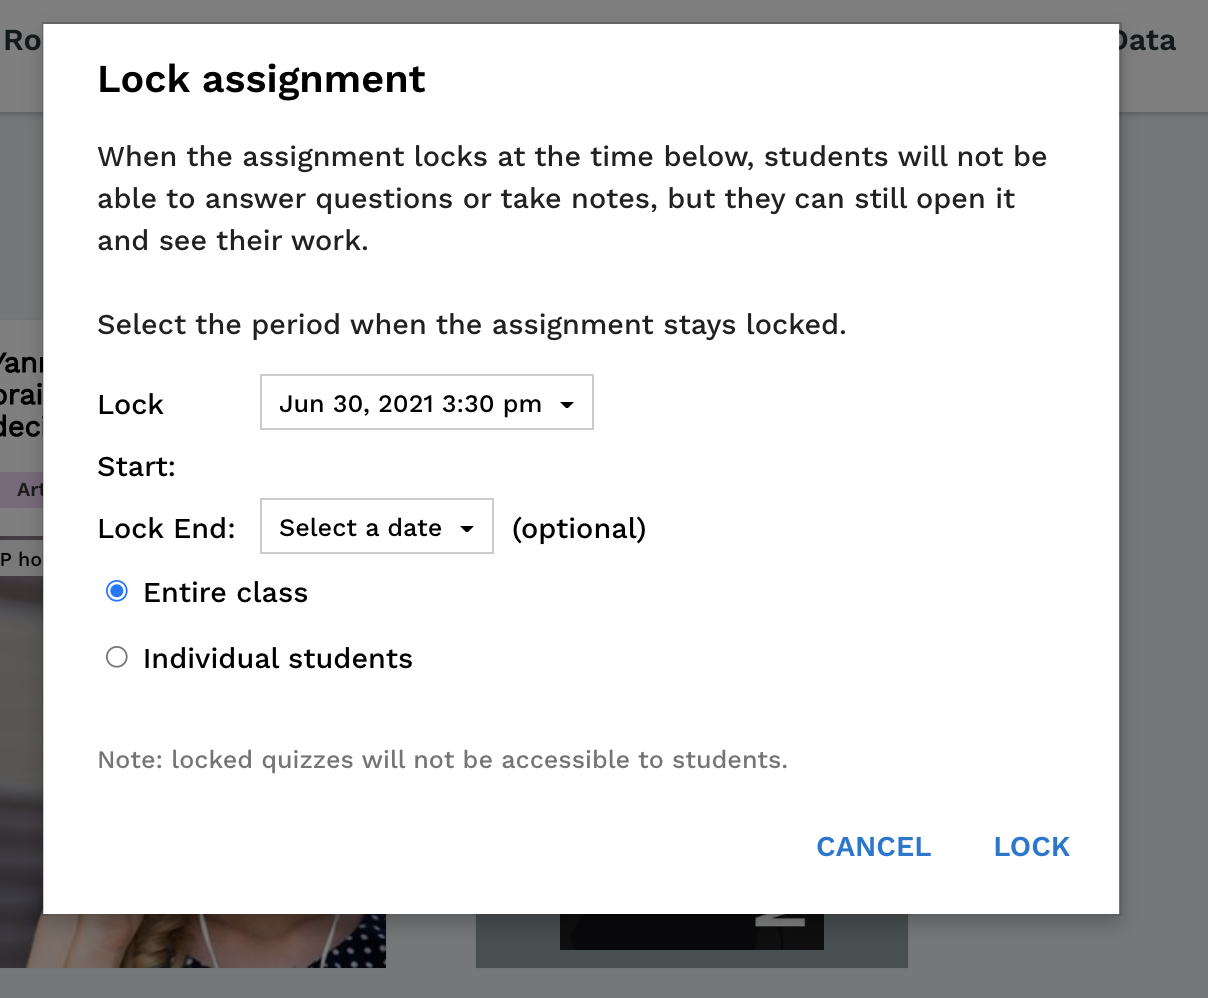1208x998 pixels.
Task: Click the note about locked quizzes
Action: point(443,760)
